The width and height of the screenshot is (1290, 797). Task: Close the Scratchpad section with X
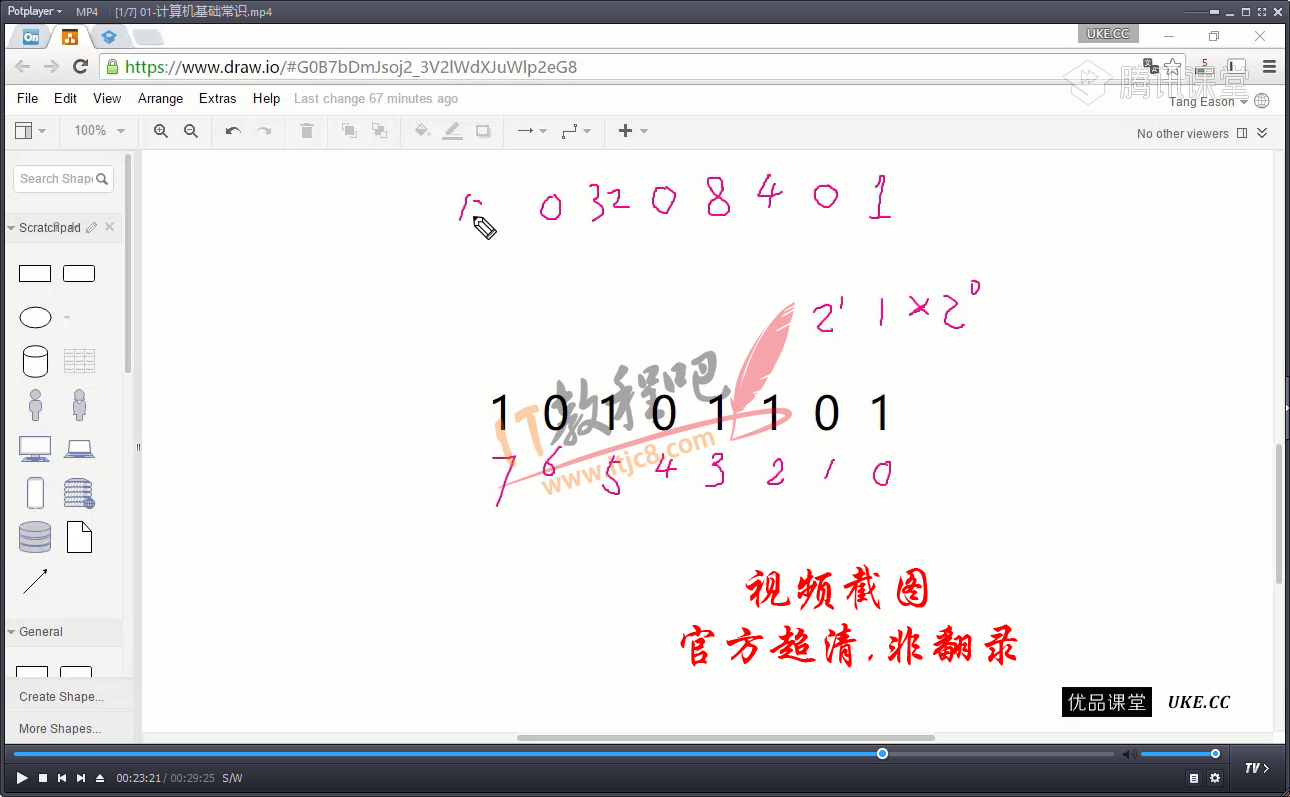[110, 227]
